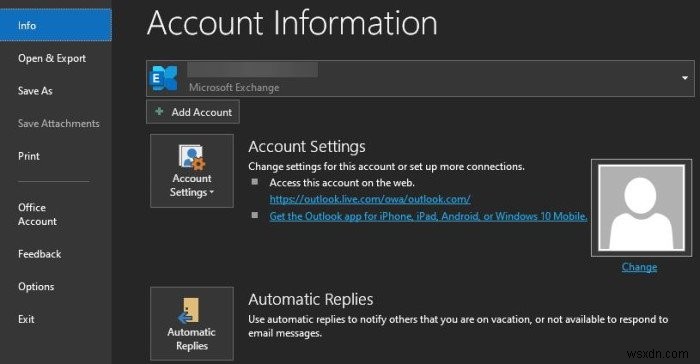The width and height of the screenshot is (700, 364).
Task: Click the Account Settings heading text
Action: click(x=307, y=146)
